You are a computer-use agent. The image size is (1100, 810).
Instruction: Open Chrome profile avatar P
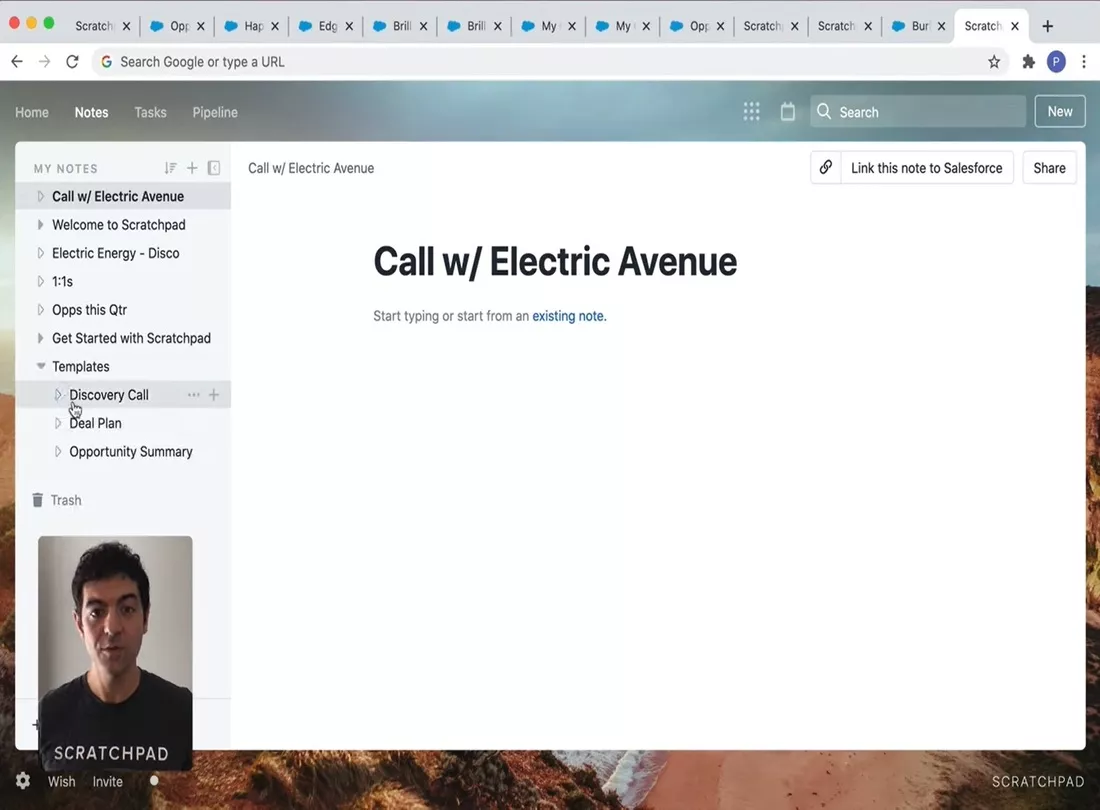(1056, 62)
